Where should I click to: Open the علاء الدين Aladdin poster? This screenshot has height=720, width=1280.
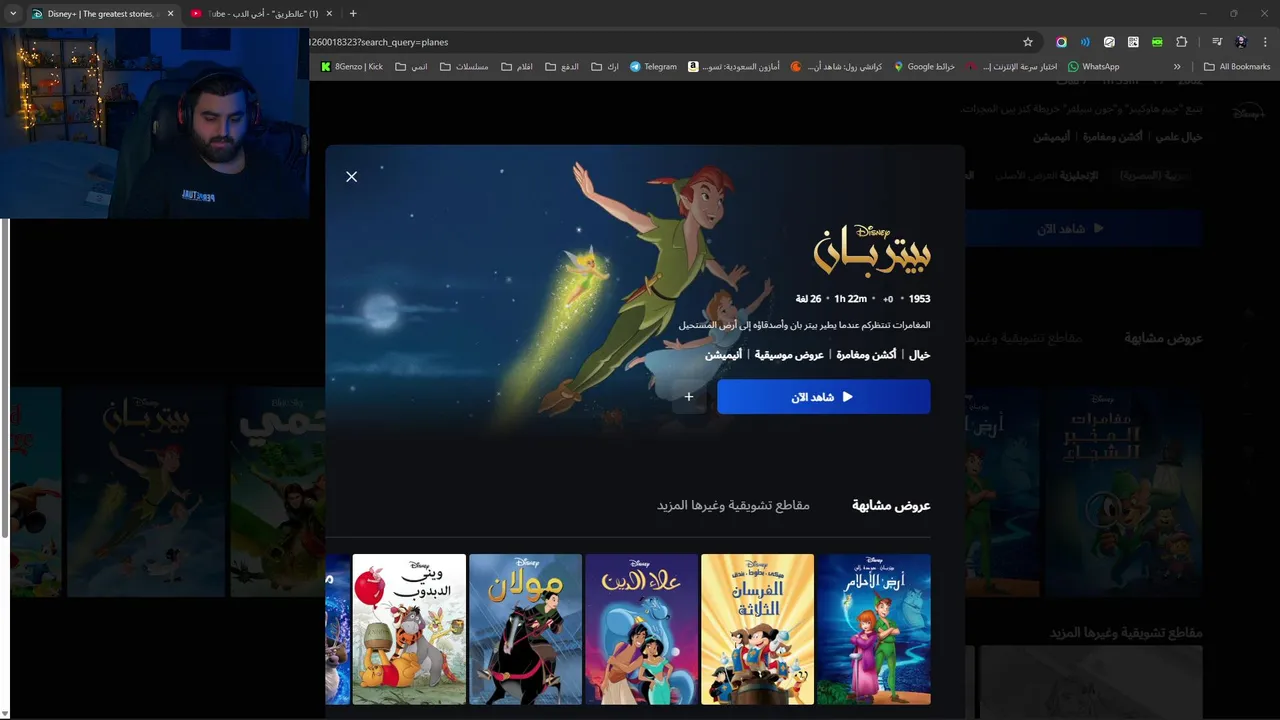click(x=642, y=629)
